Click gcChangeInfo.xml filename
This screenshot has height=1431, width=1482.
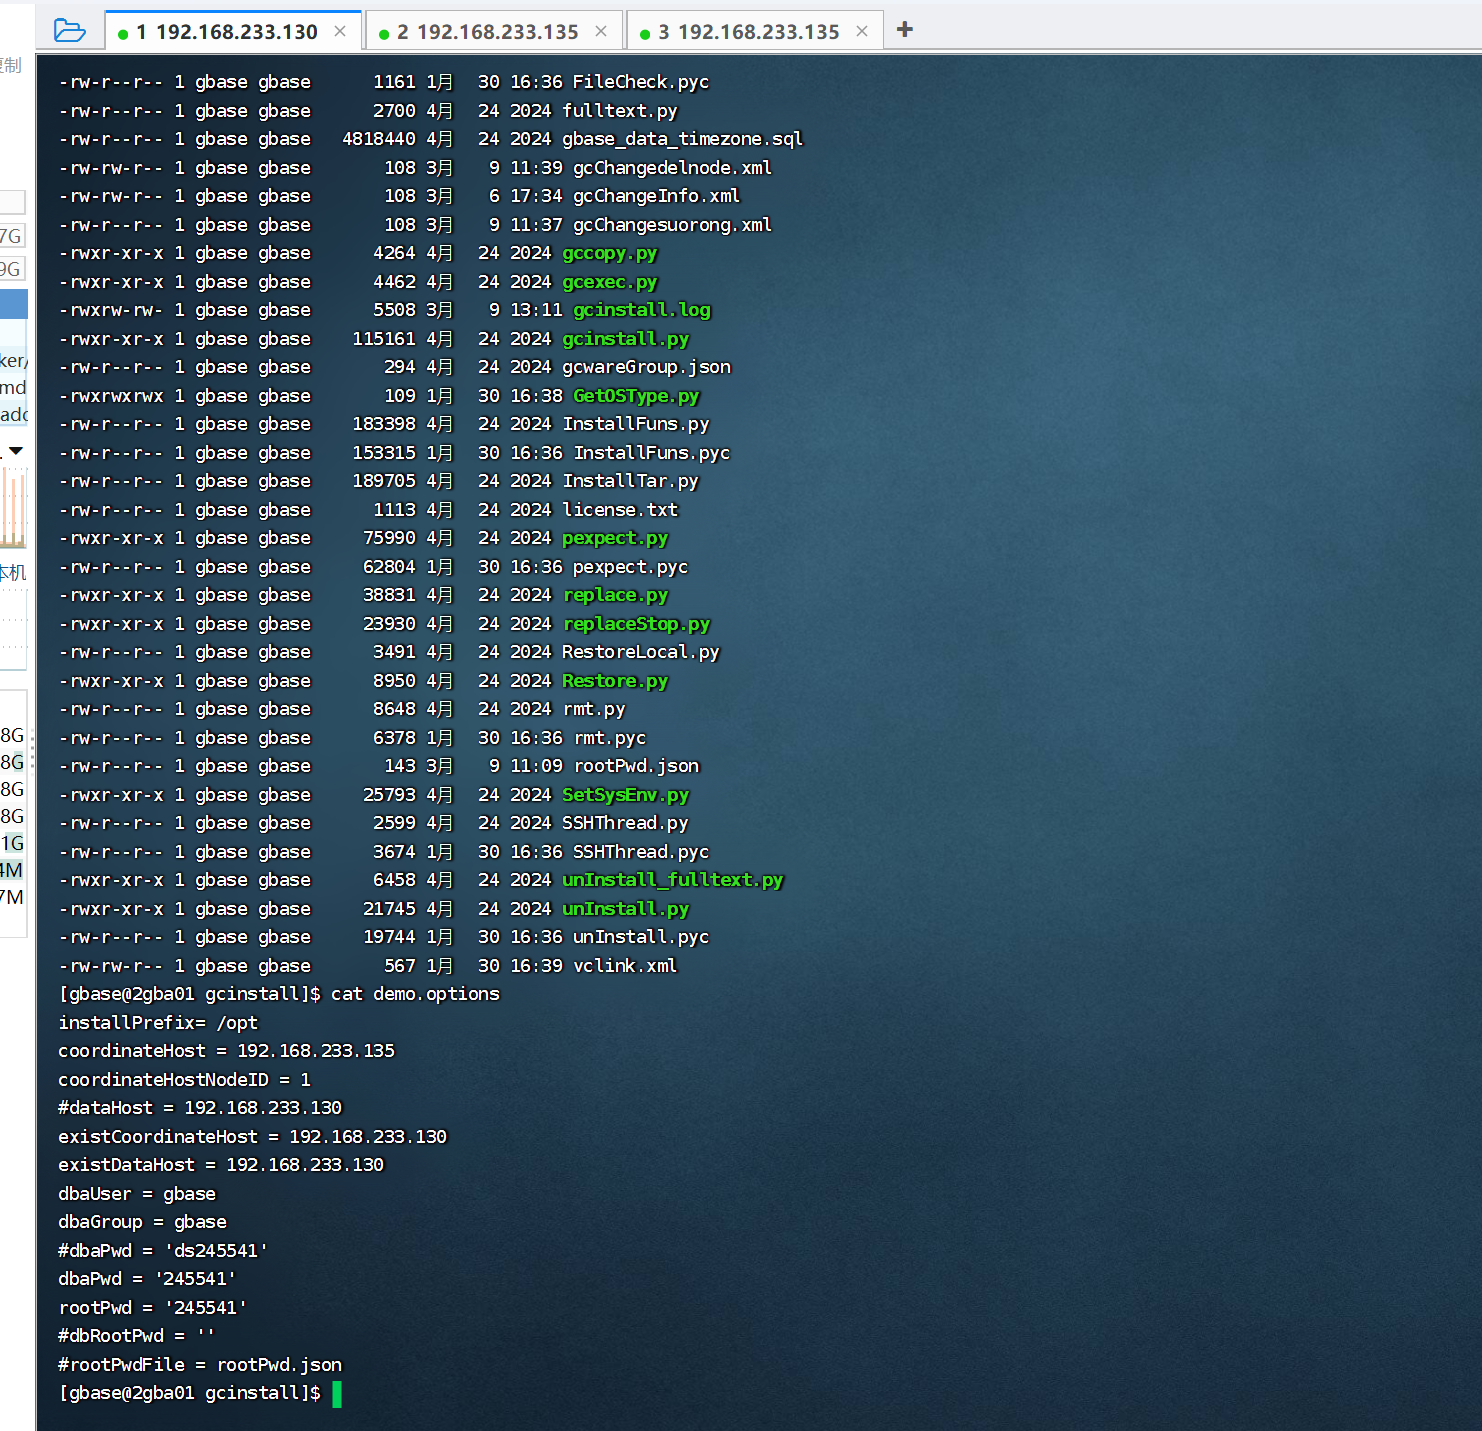tap(656, 196)
